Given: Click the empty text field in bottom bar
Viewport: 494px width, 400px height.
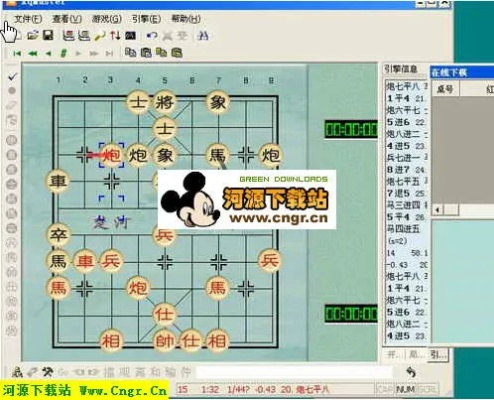Looking at the screenshot, I should pyautogui.click(x=295, y=372).
